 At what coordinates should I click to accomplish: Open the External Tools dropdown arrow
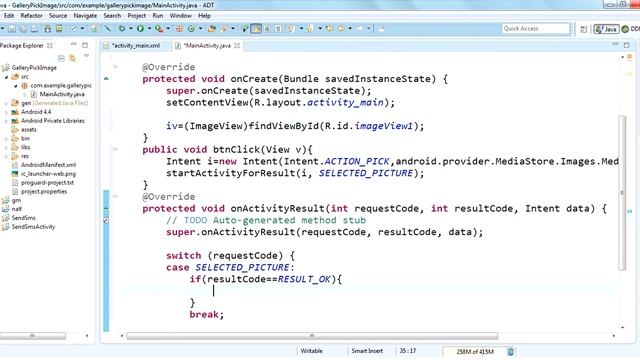tap(168, 29)
